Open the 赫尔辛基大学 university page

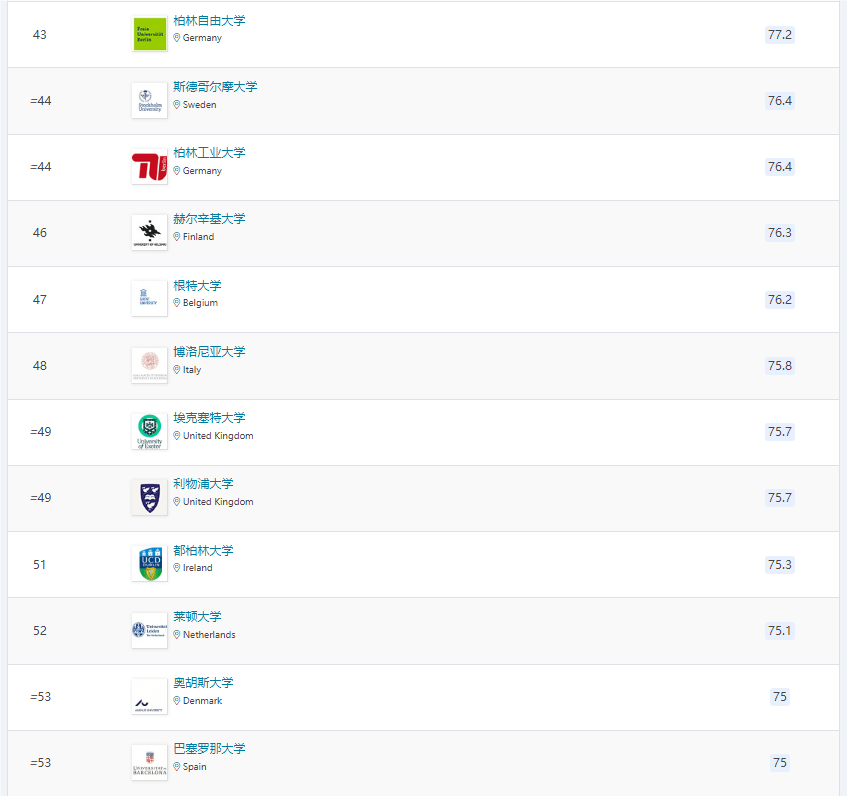(x=209, y=219)
